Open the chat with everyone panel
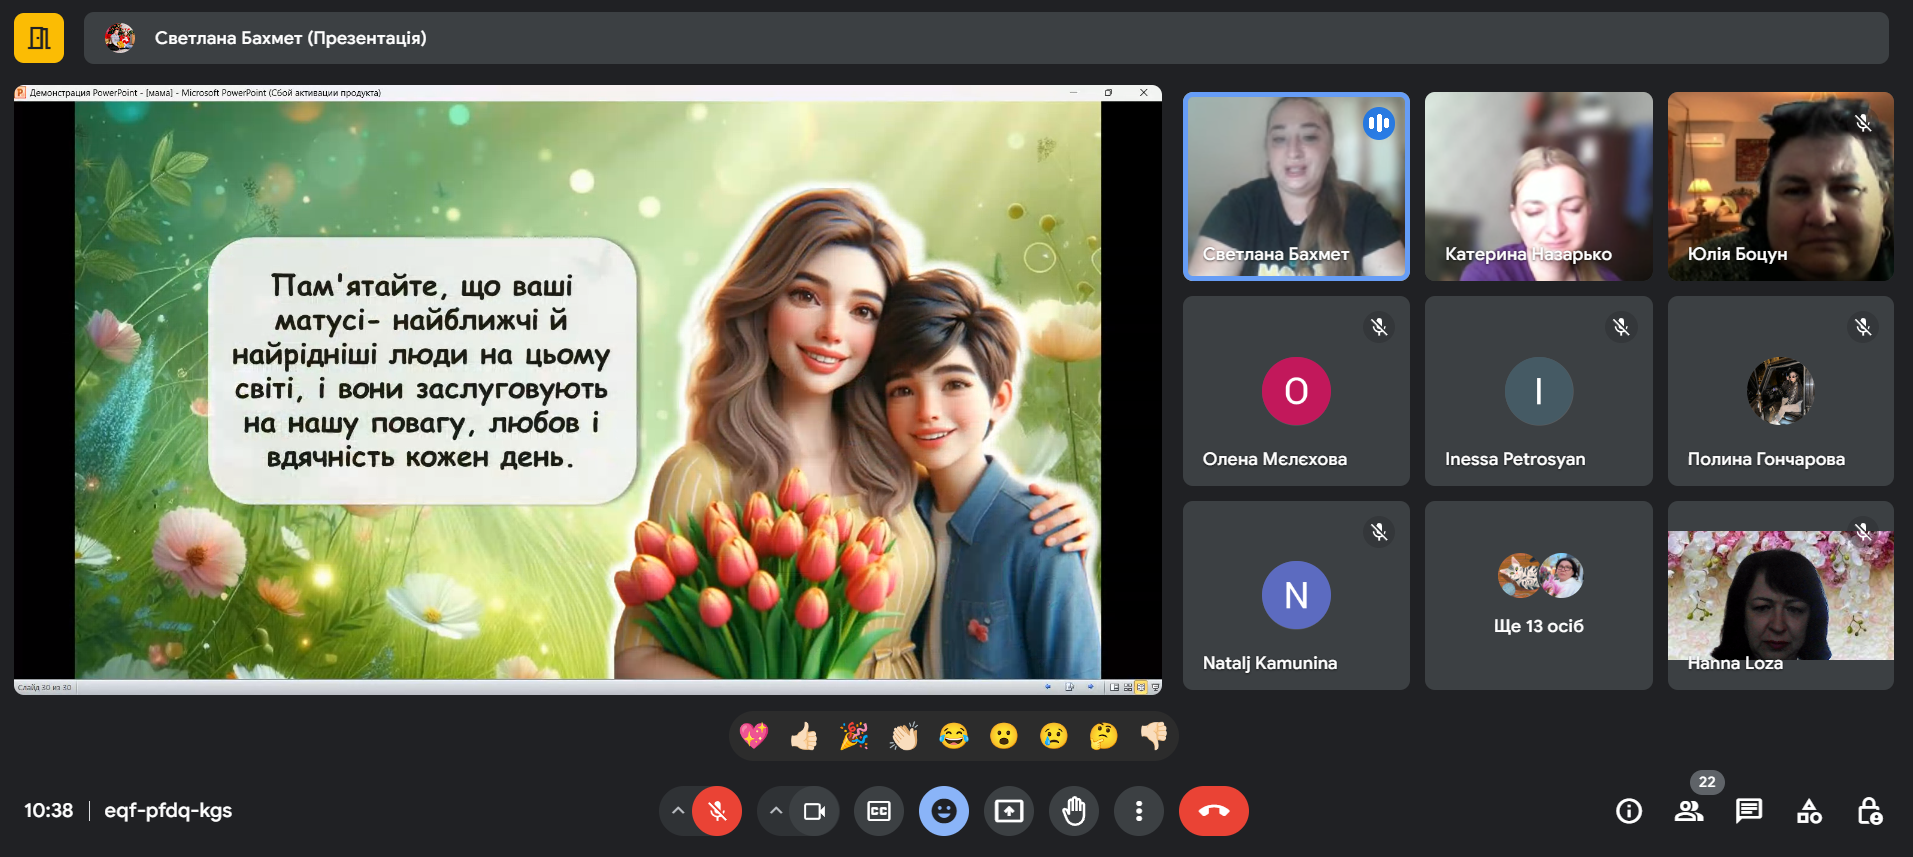Screen dimensions: 1913x857 [x=1749, y=811]
